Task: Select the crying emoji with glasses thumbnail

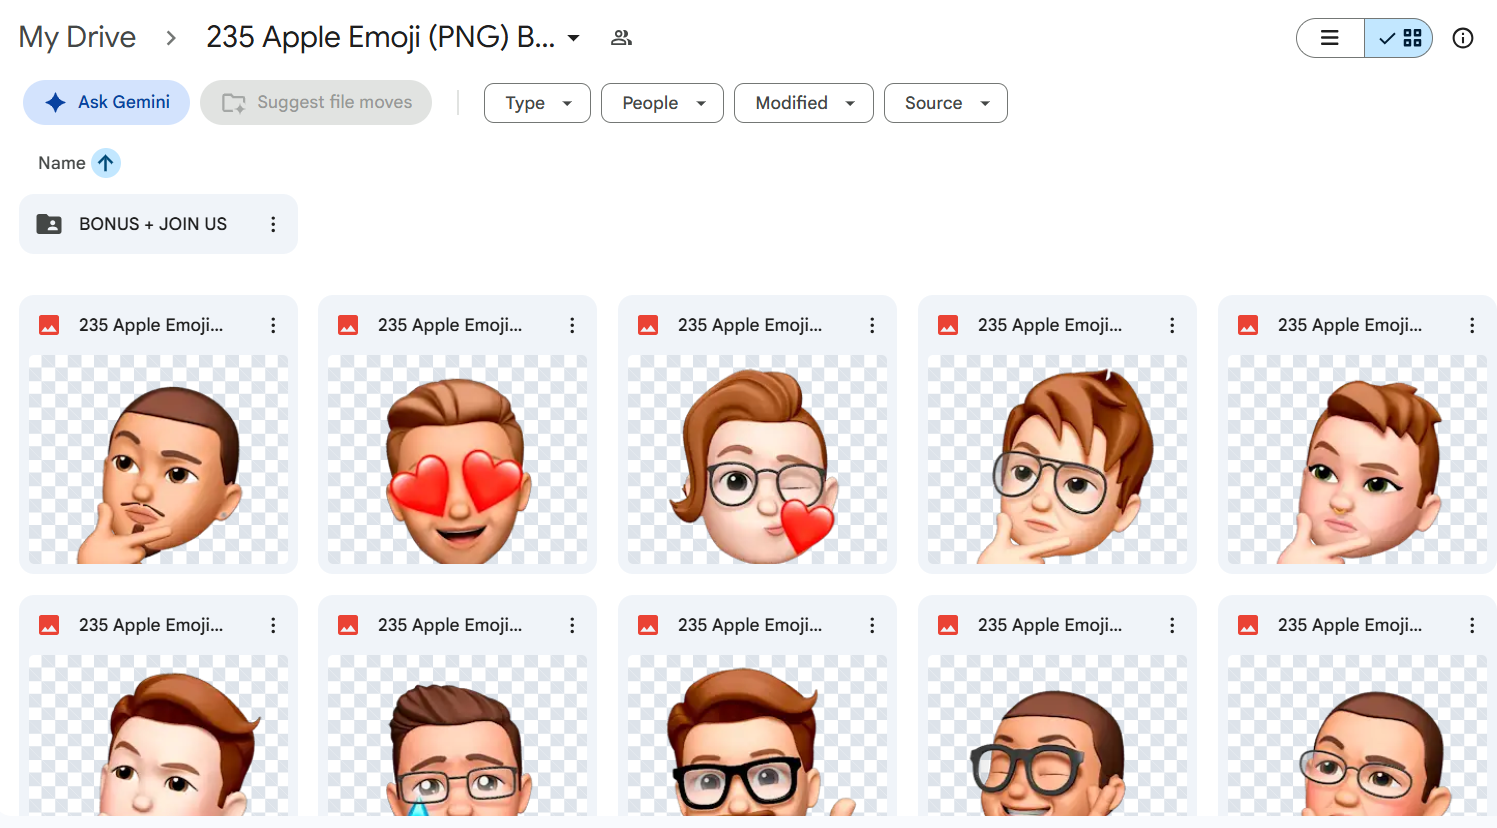Action: point(457,735)
